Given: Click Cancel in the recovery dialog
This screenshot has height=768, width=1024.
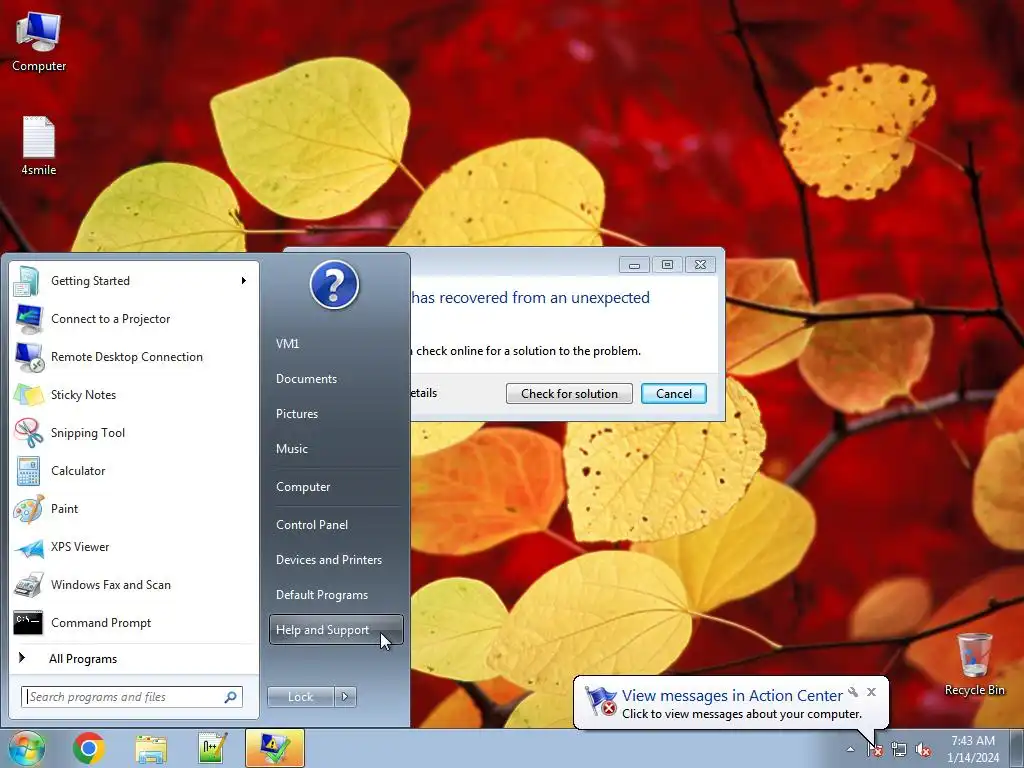Looking at the screenshot, I should (673, 394).
